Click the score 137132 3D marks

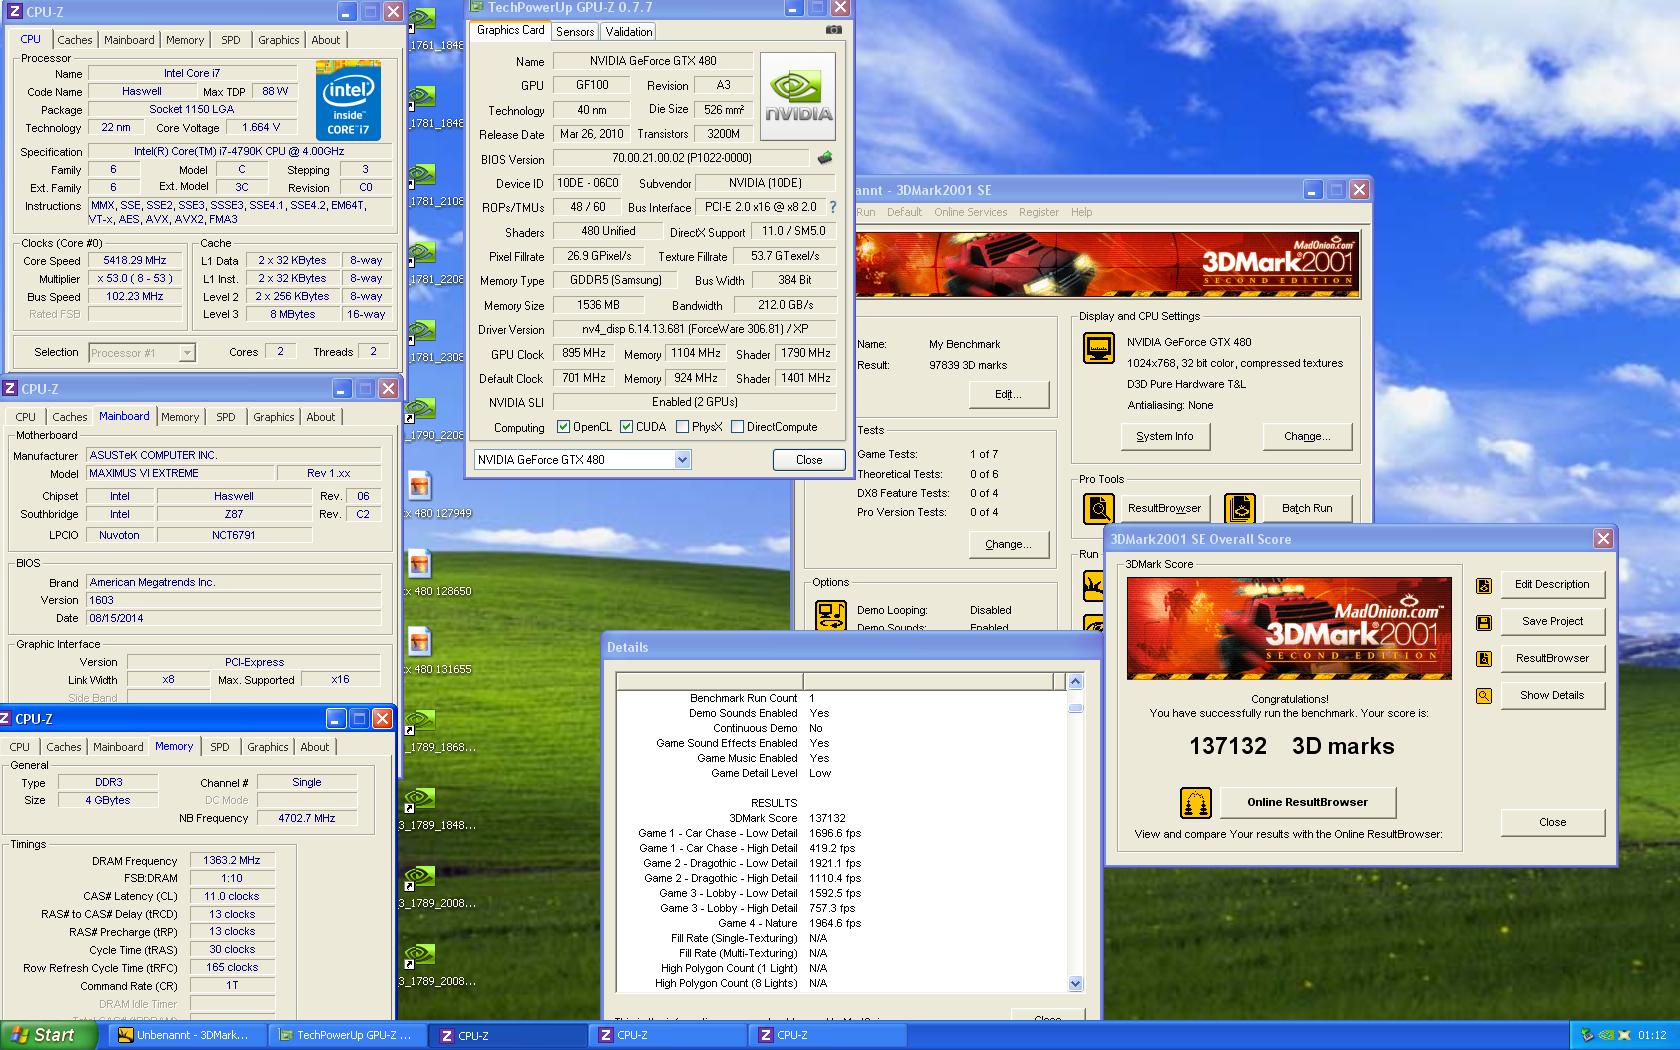click(1291, 746)
